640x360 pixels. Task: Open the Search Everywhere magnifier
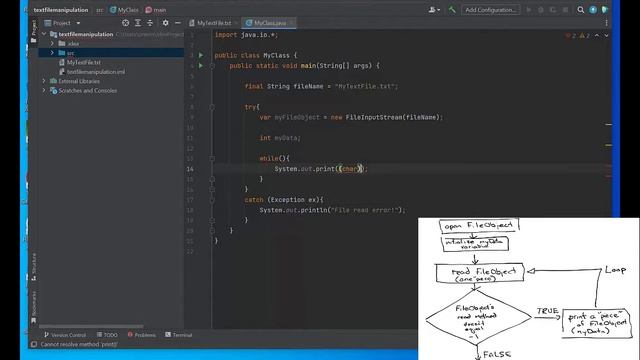click(x=580, y=10)
